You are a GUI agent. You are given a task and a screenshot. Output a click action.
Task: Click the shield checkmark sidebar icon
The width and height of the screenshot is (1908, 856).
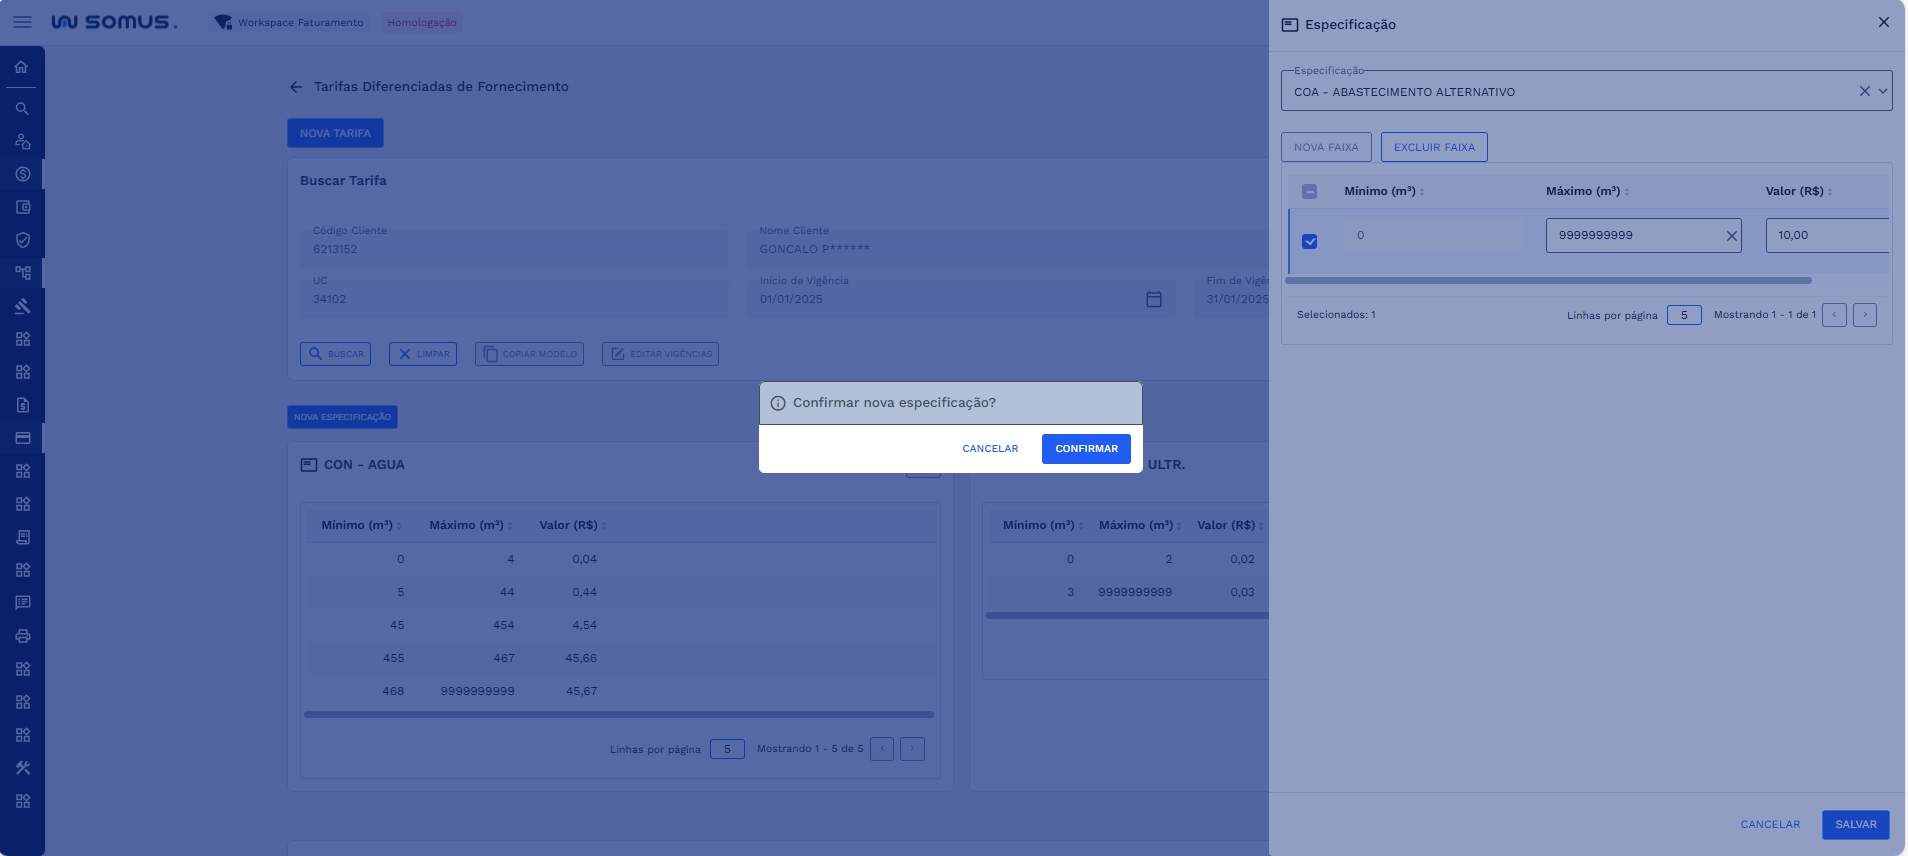coord(22,240)
